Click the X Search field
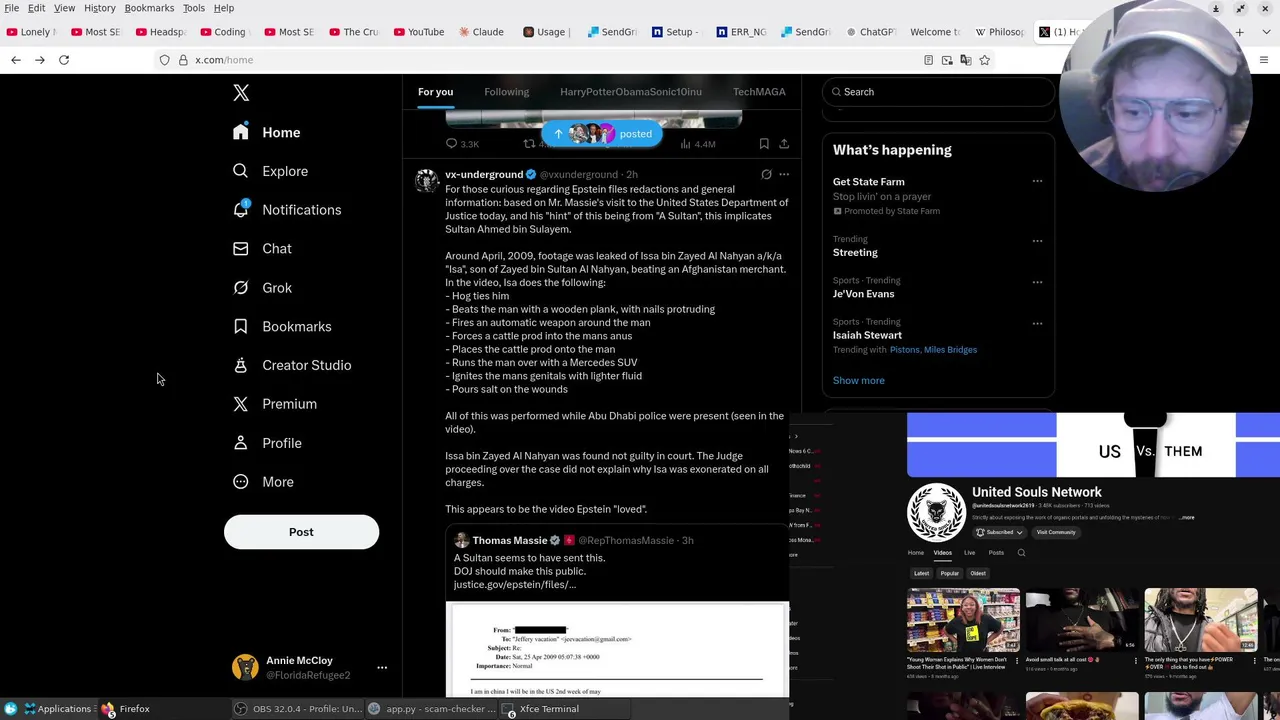 (938, 92)
